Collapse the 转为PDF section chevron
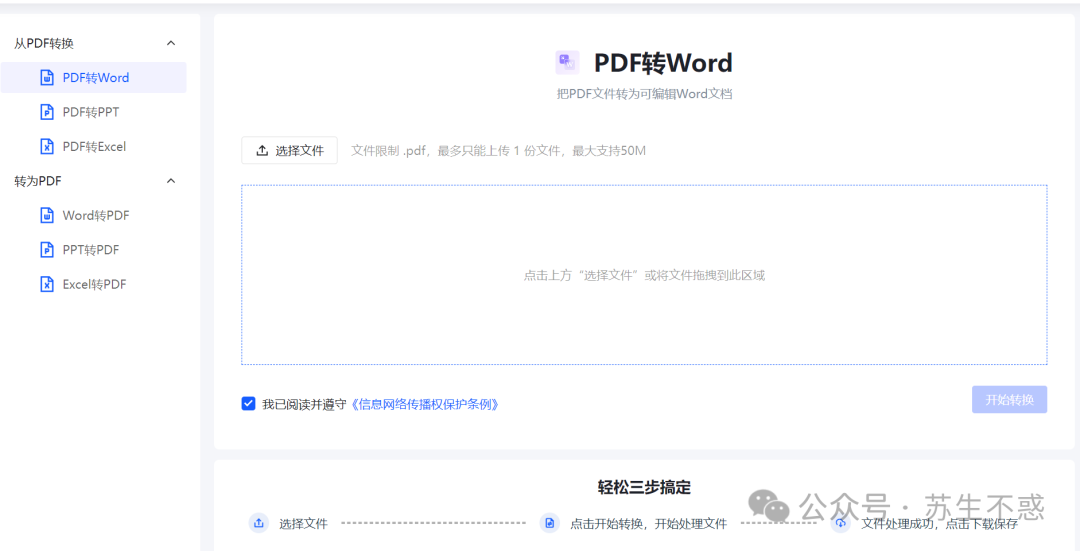Viewport: 1080px width, 551px height. point(172,180)
